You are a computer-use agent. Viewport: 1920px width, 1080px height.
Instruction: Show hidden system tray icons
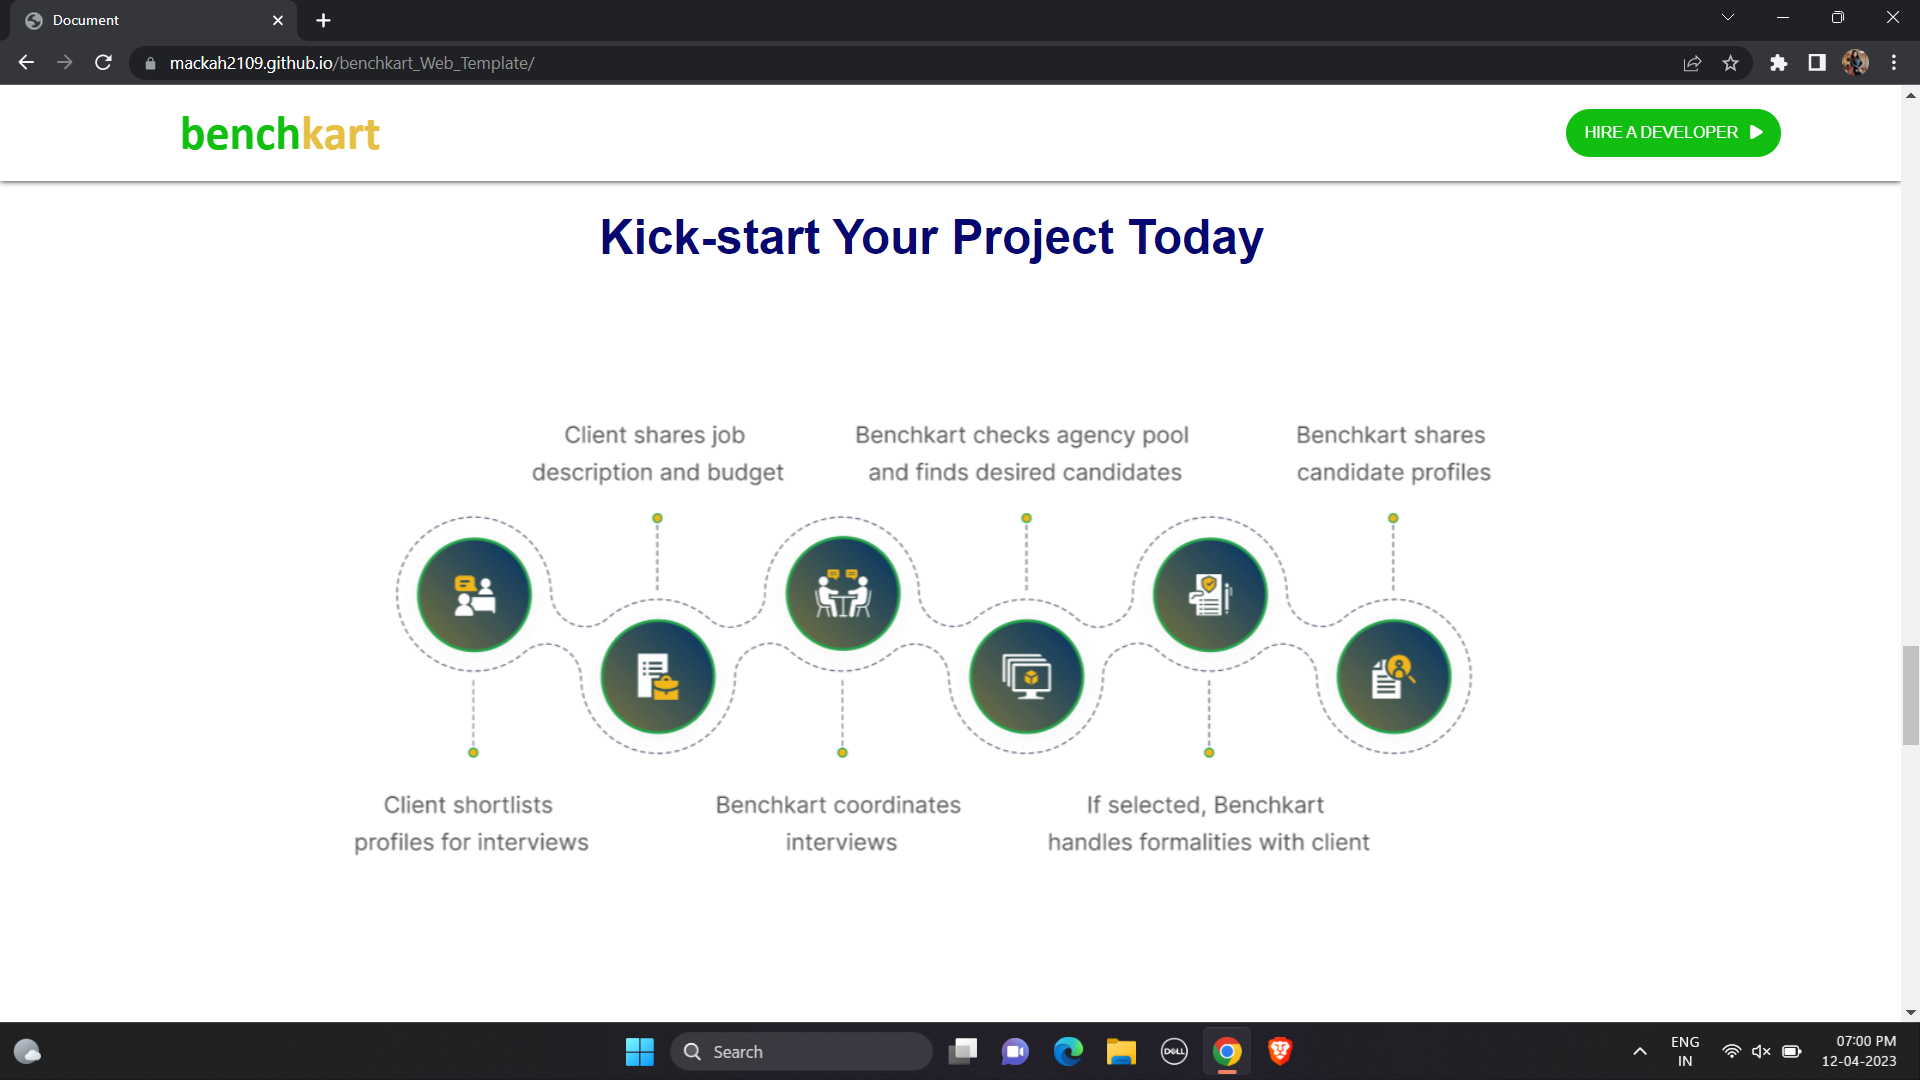1640,1051
